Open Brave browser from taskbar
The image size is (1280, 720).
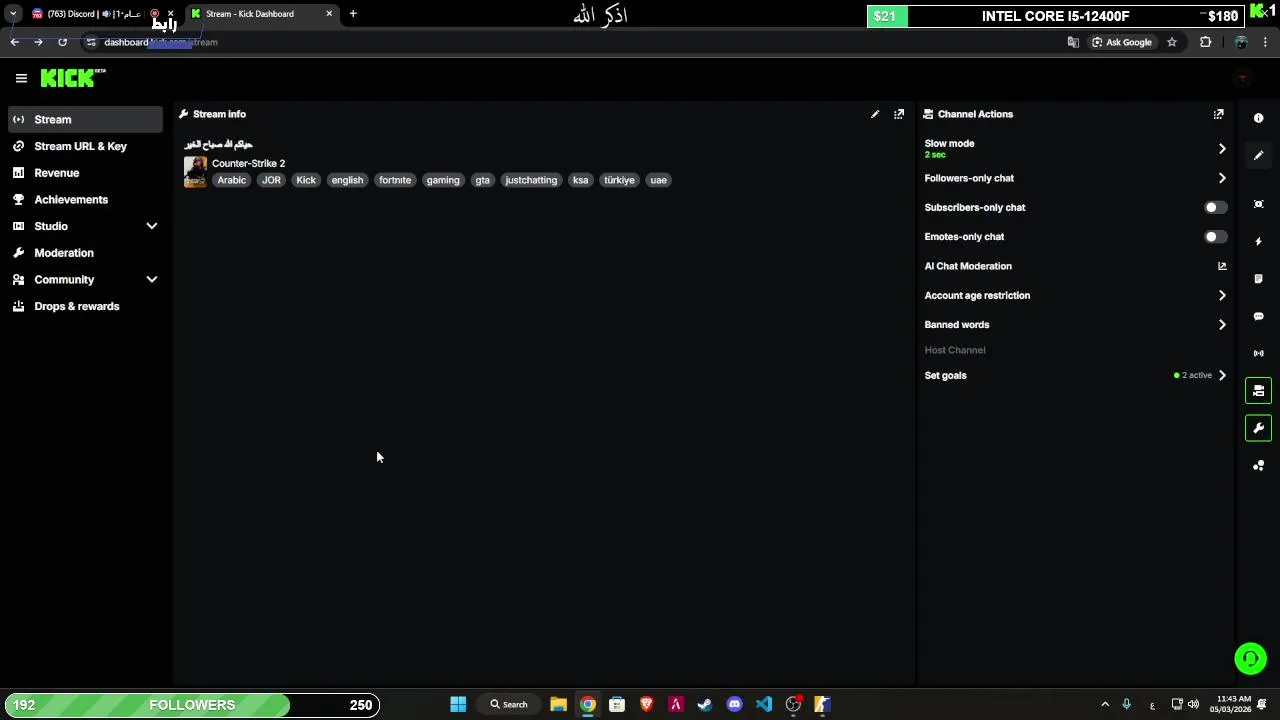pyautogui.click(x=647, y=704)
